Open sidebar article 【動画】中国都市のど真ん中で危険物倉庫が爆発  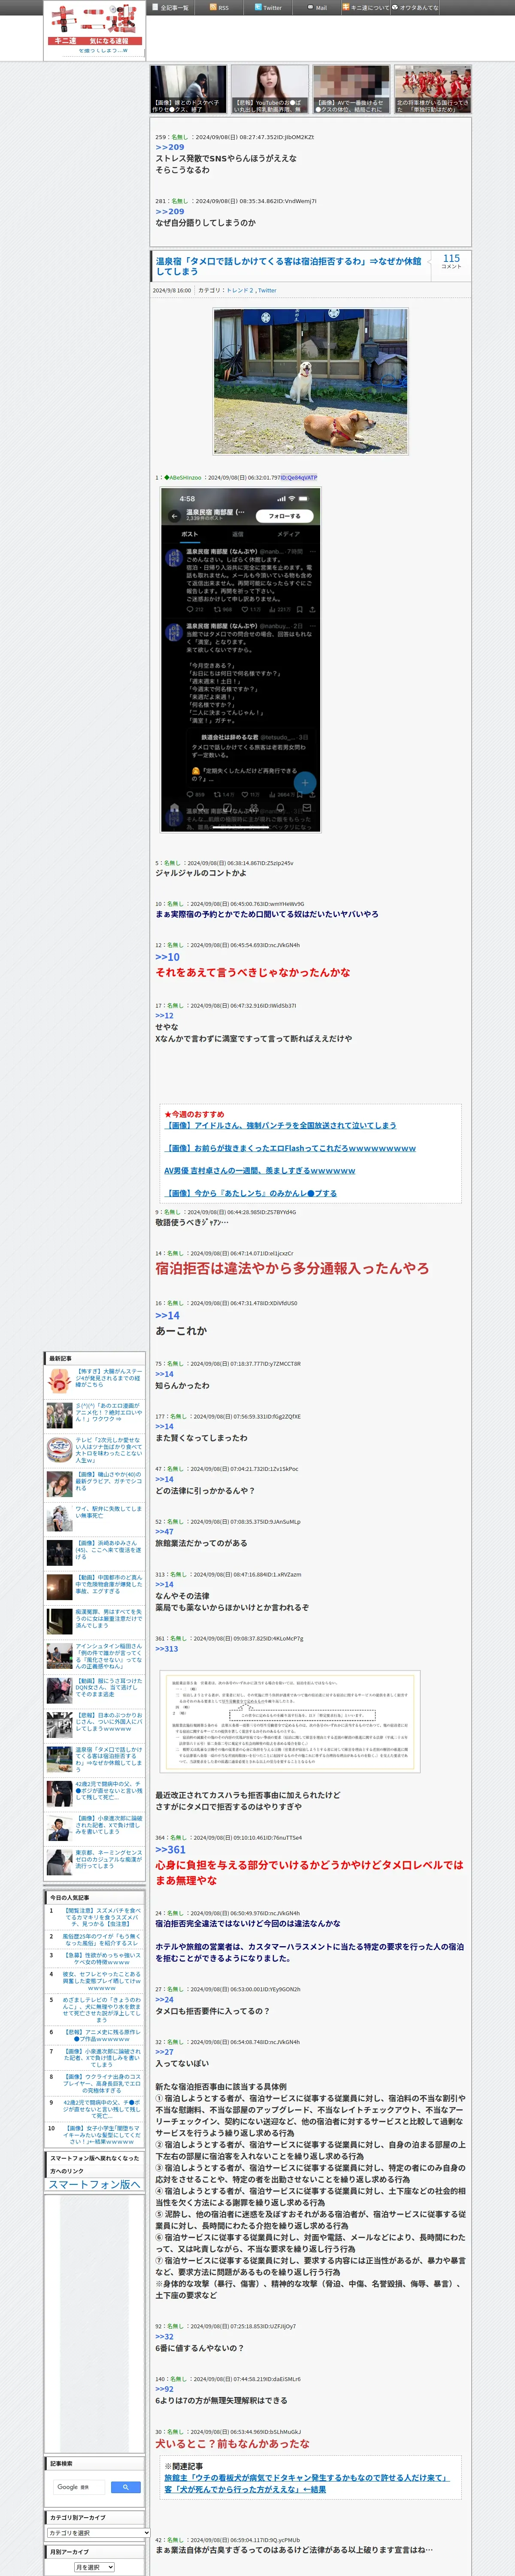tap(108, 1584)
